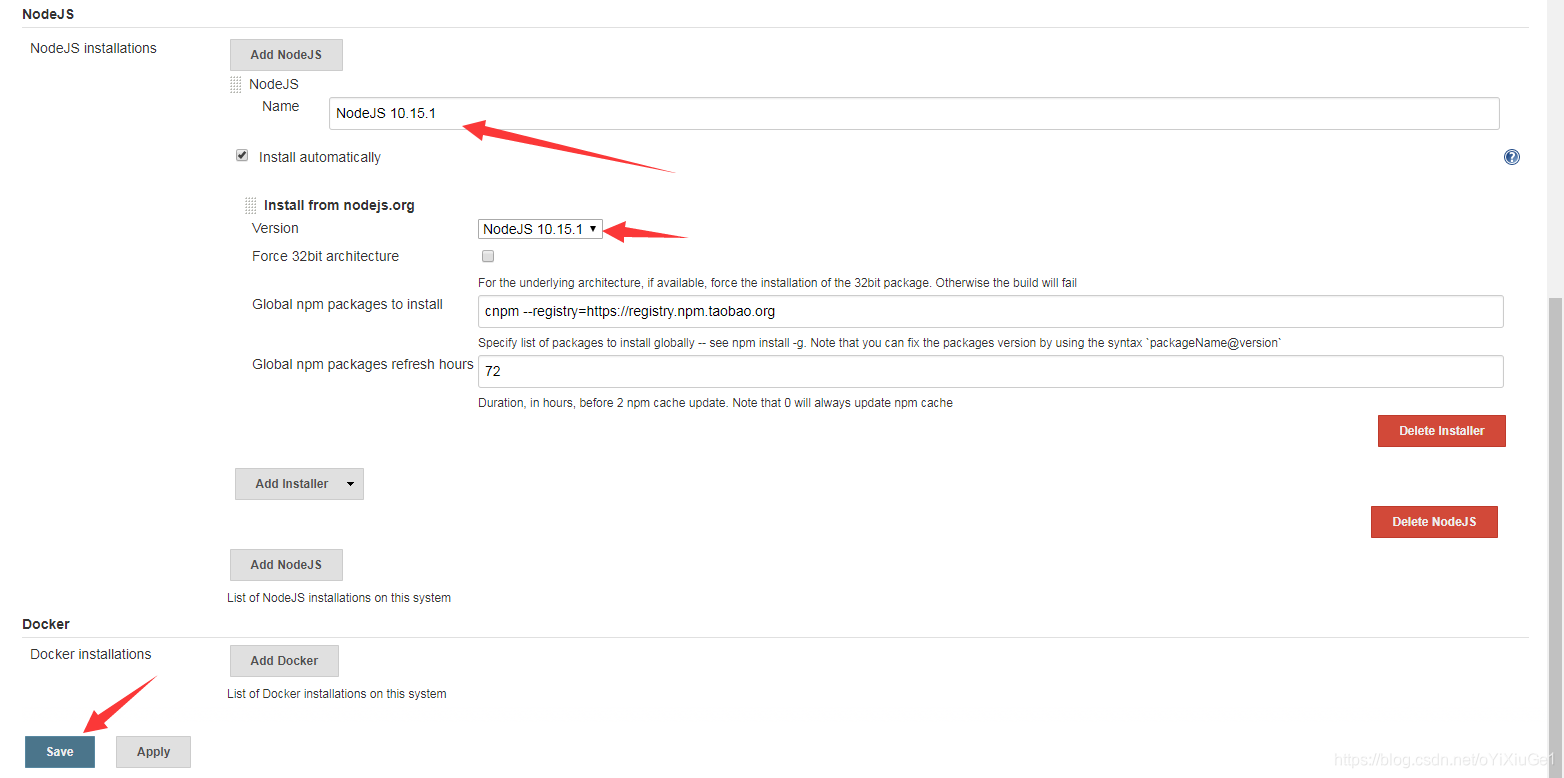
Task: Grab the drag handle beside NodeJS heading
Action: tap(236, 84)
